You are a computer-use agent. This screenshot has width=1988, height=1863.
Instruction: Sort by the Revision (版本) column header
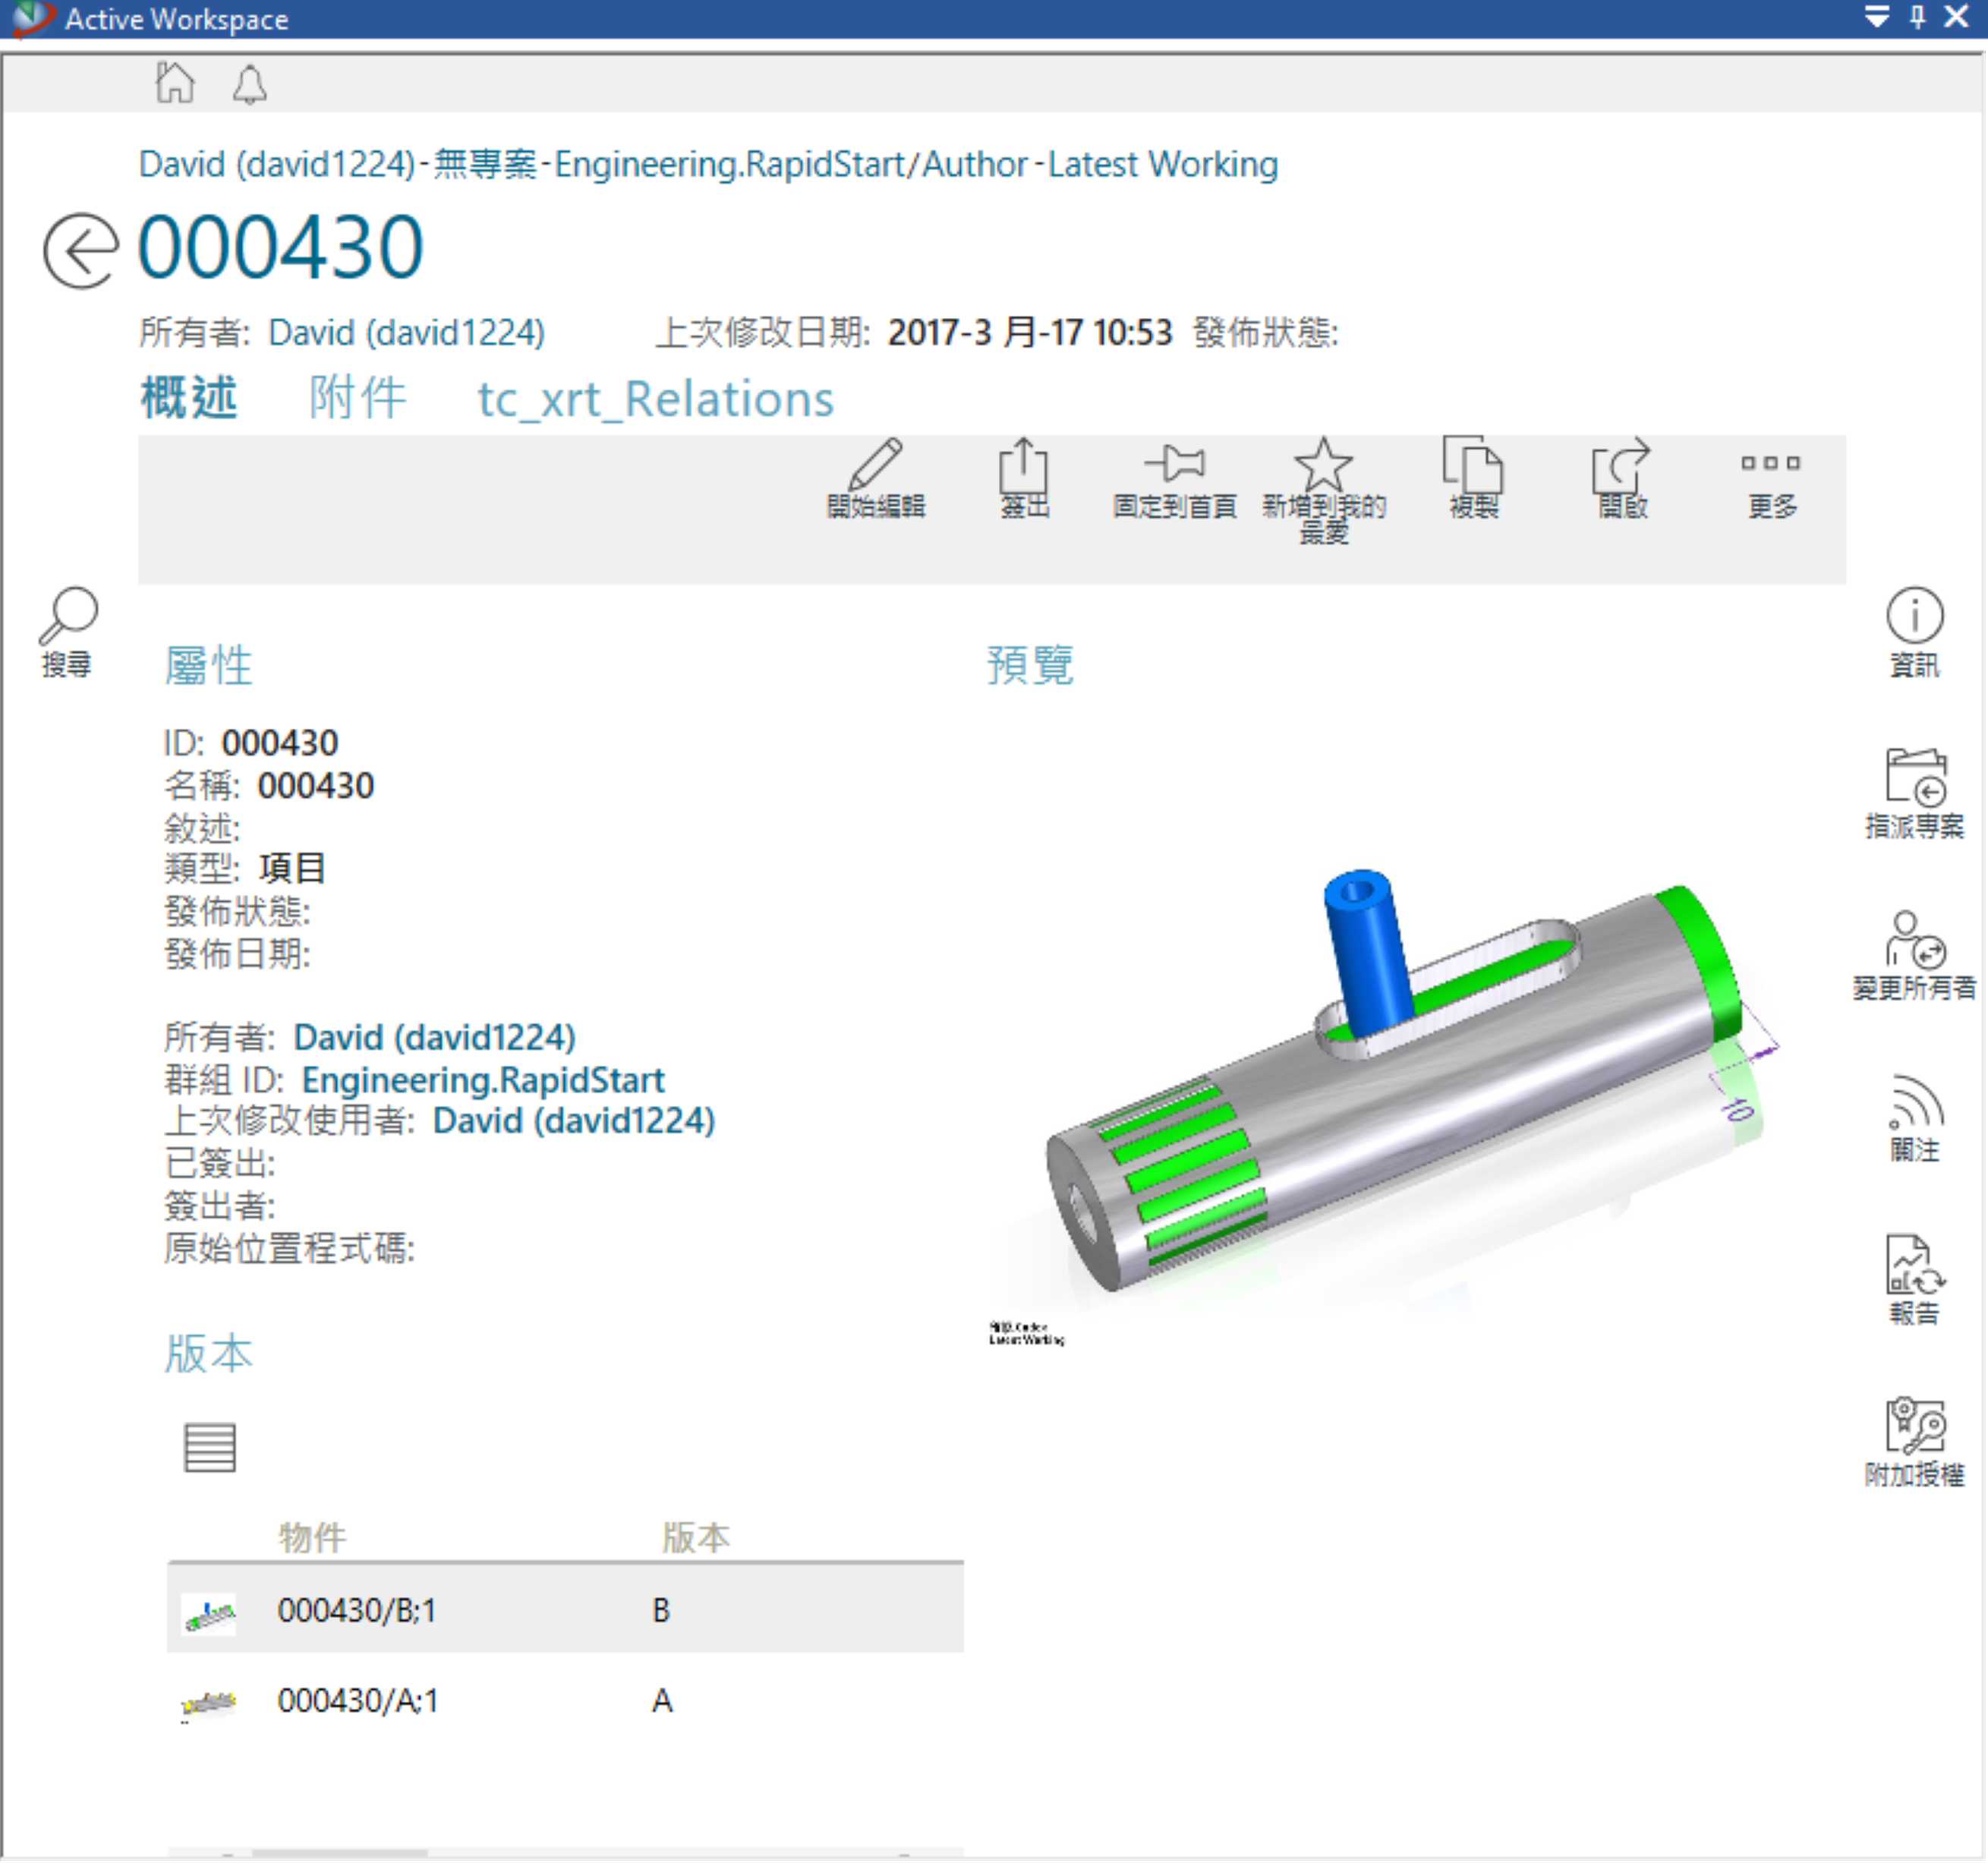point(696,1538)
